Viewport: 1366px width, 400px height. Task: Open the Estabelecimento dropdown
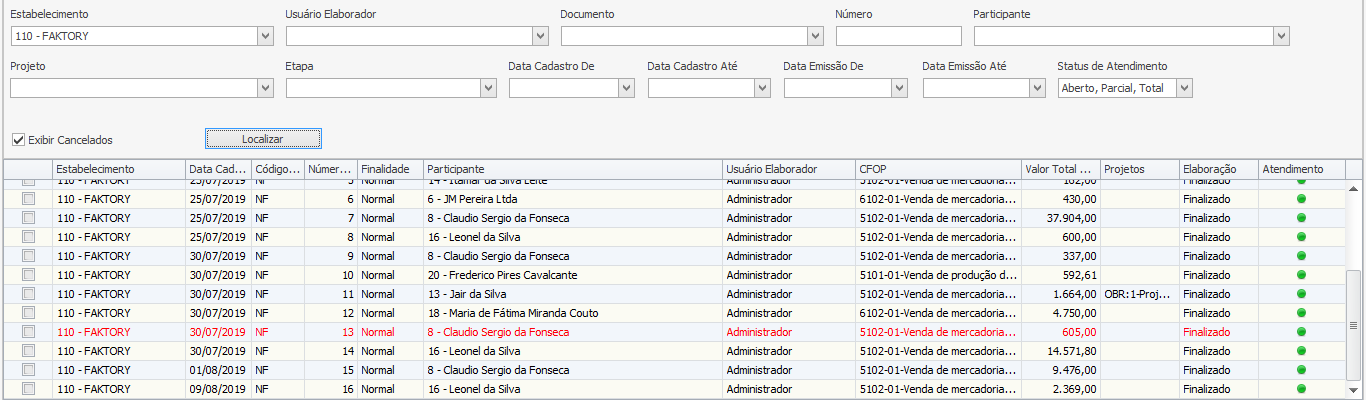pos(265,36)
